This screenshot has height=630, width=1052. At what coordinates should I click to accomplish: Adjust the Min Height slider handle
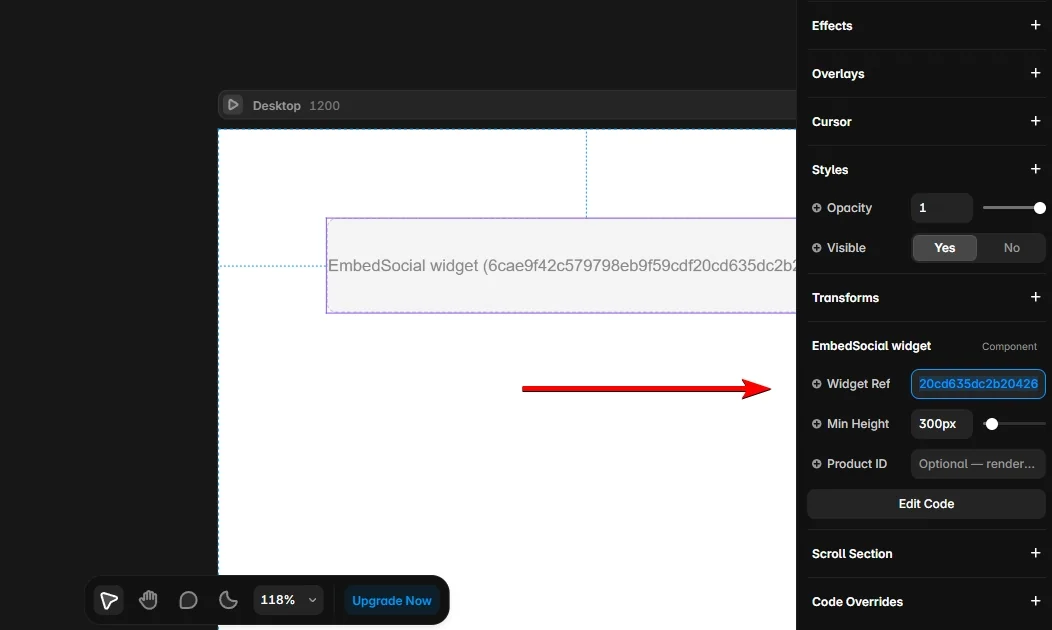click(x=992, y=424)
